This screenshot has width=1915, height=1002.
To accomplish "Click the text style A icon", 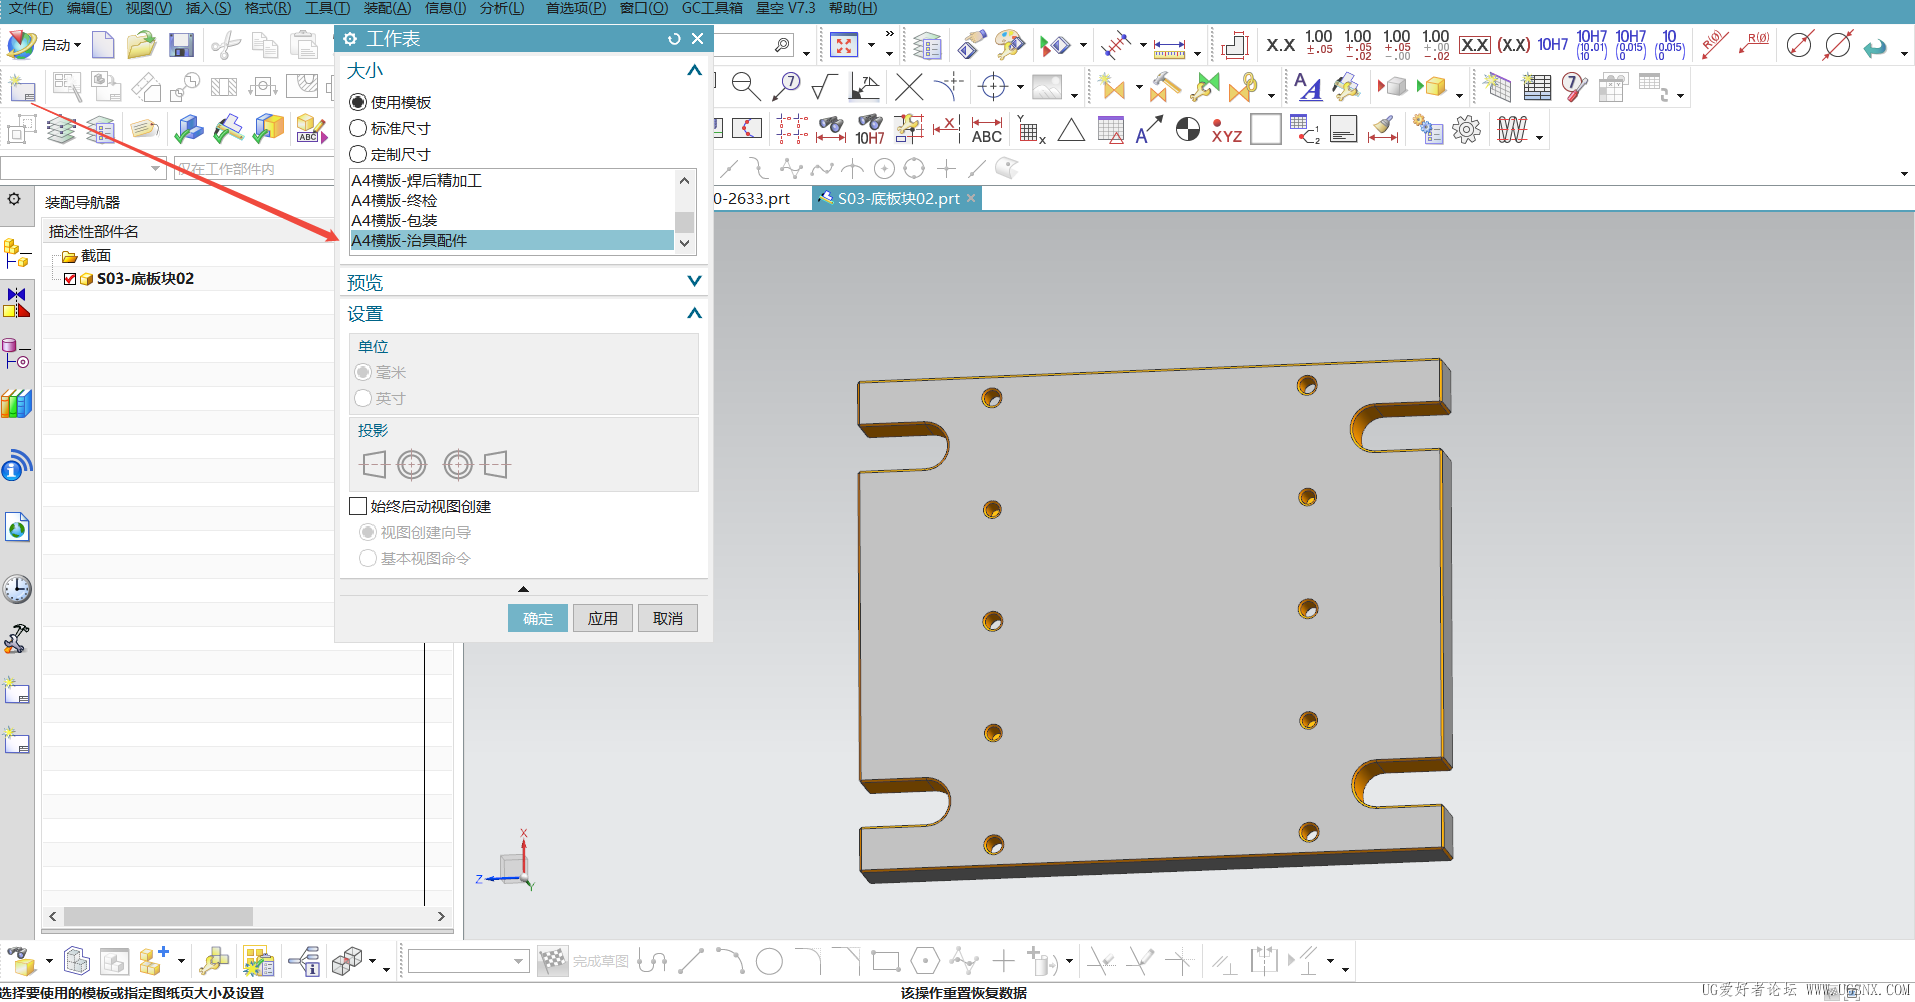I will coord(1307,87).
